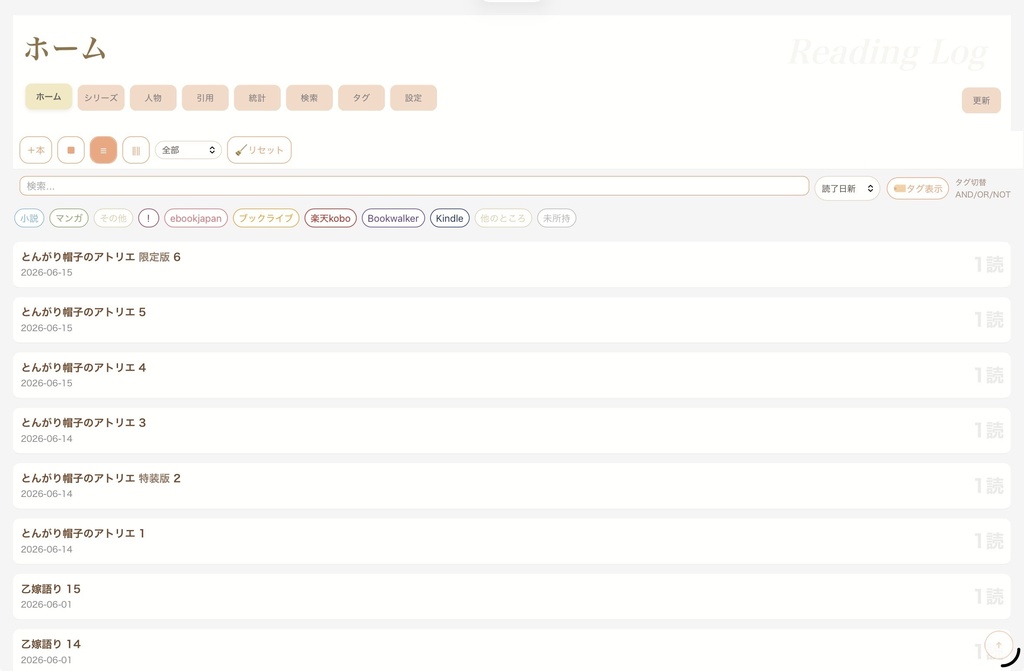Switch to the bookshelf spine view icon
The width and height of the screenshot is (1024, 671).
136,150
